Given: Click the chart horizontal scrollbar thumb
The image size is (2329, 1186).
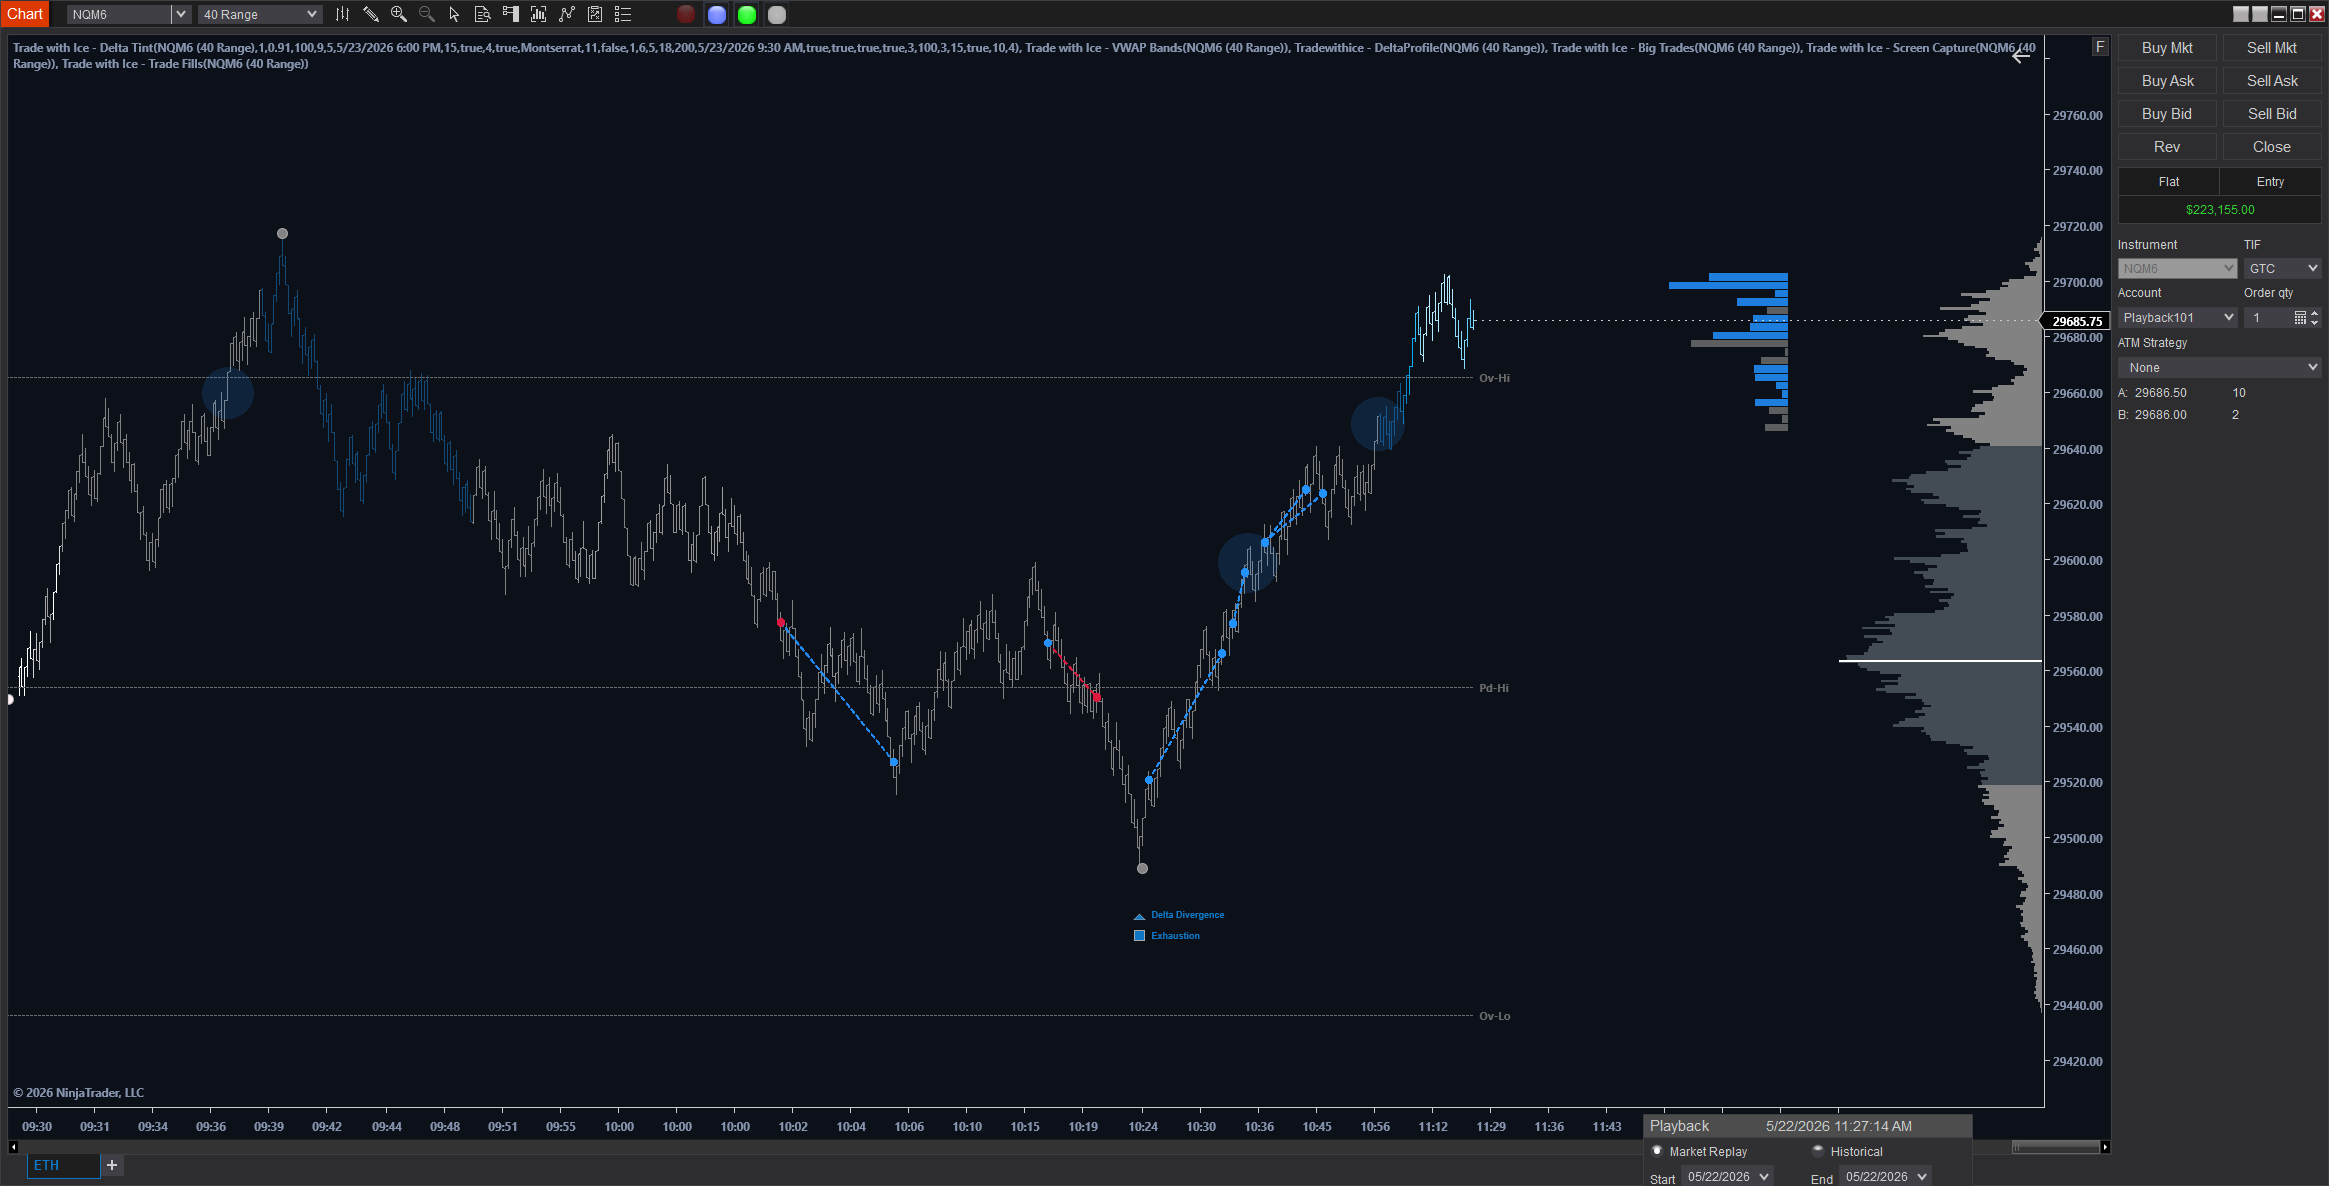Looking at the screenshot, I should coord(2055,1147).
